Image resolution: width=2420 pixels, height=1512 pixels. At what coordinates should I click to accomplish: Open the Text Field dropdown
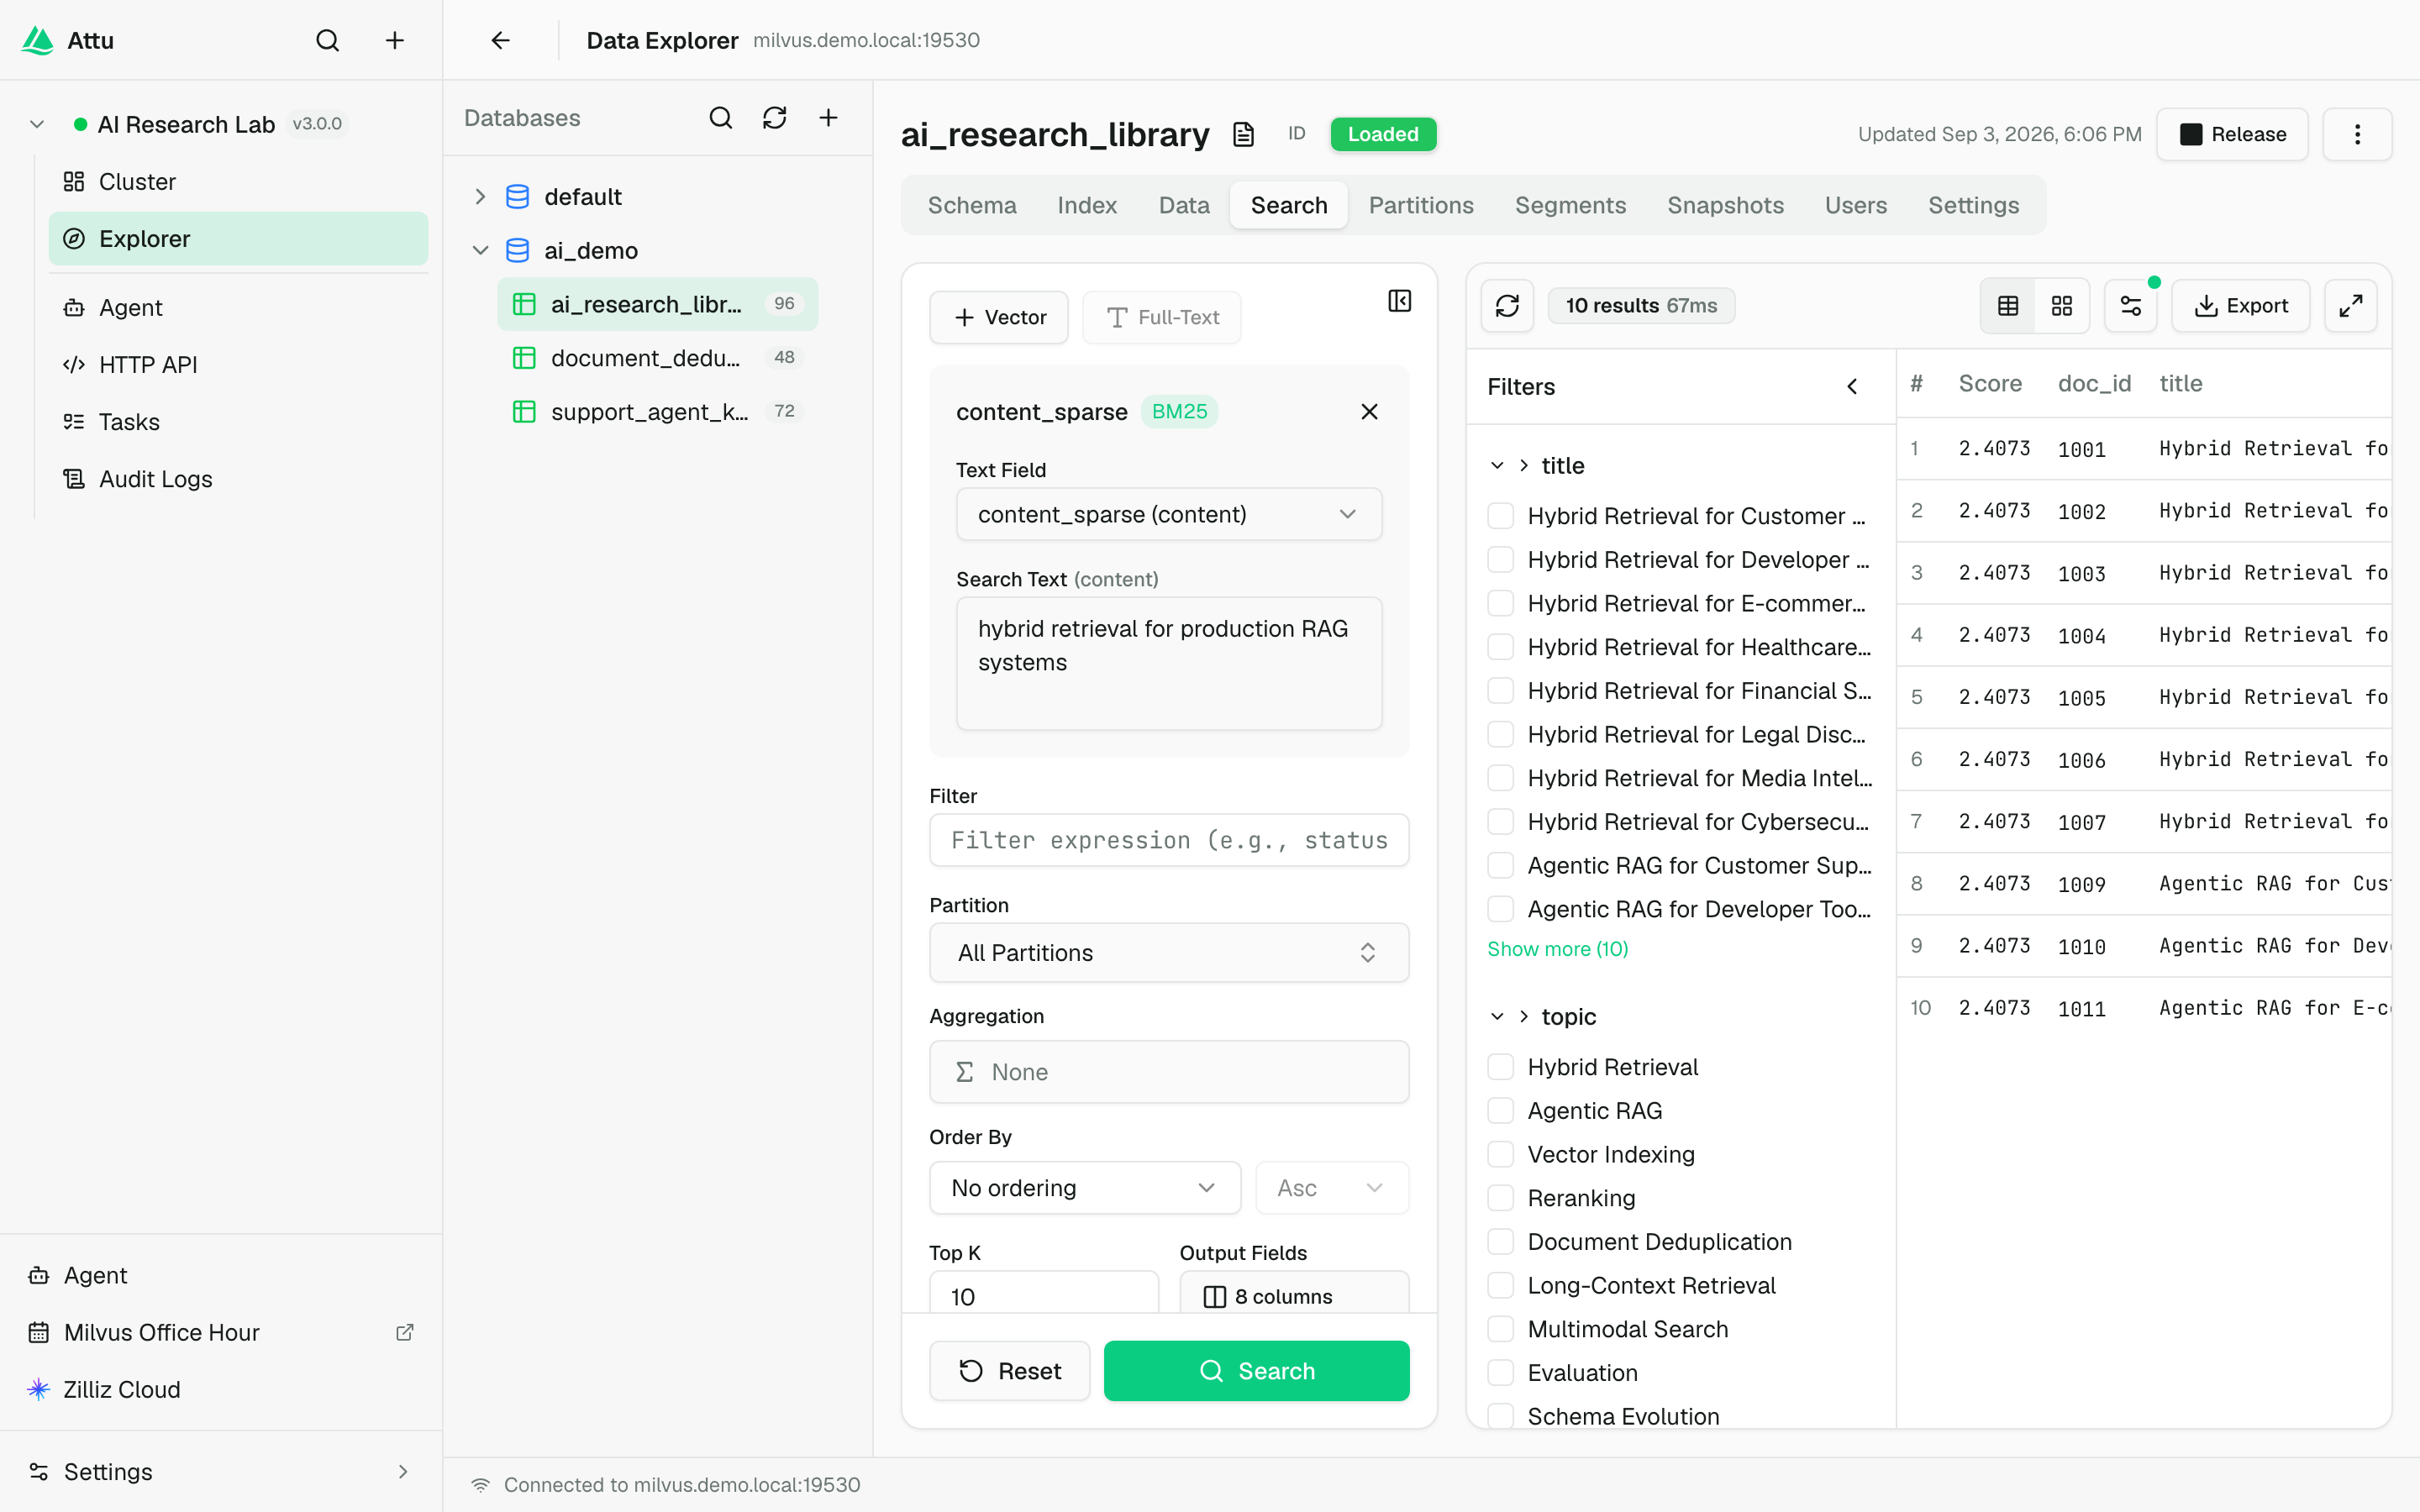1169,514
